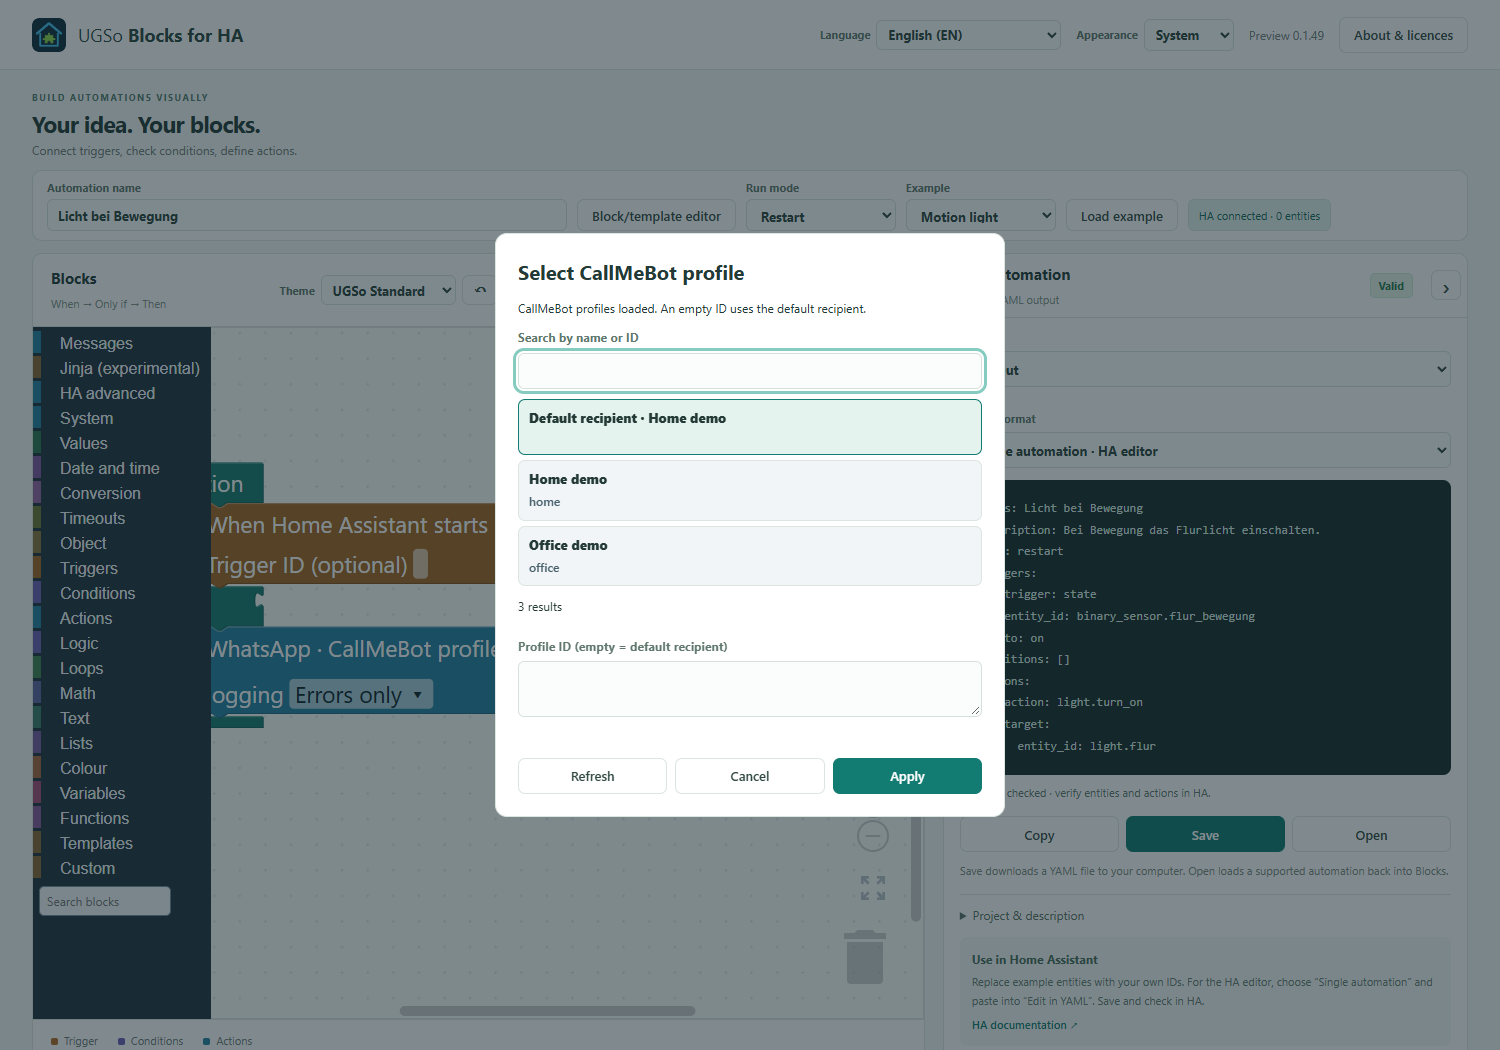Image resolution: width=1500 pixels, height=1050 pixels.
Task: Click the UGSo Blocks house logo
Action: [49, 35]
